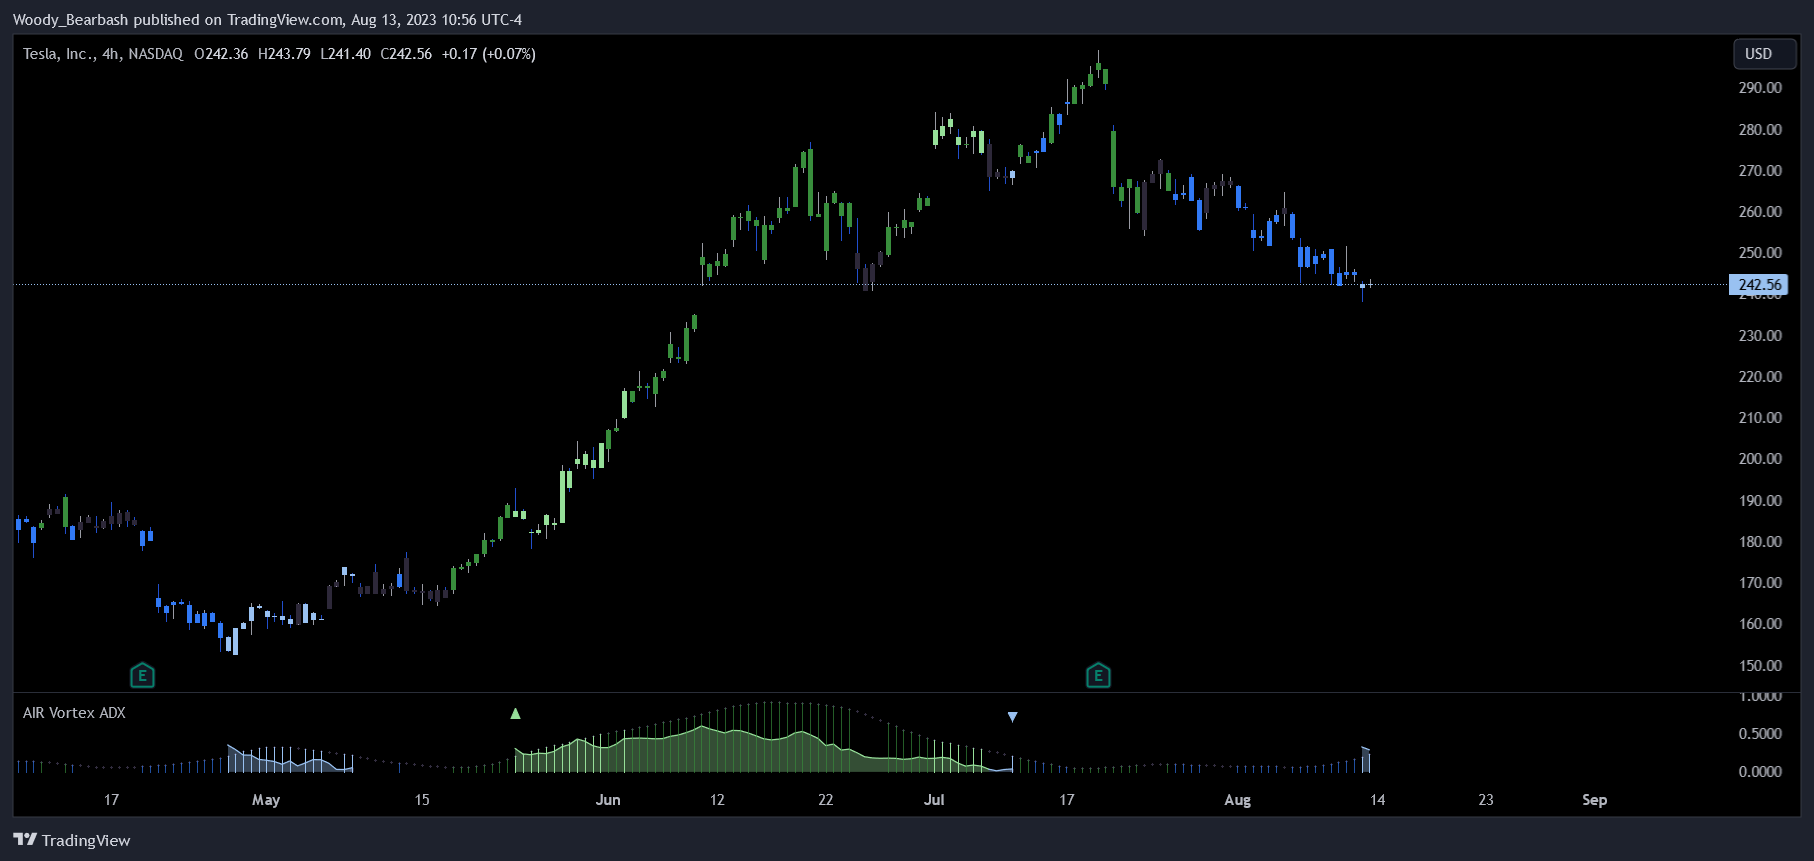Click the 250.00 price axis label

(1760, 253)
